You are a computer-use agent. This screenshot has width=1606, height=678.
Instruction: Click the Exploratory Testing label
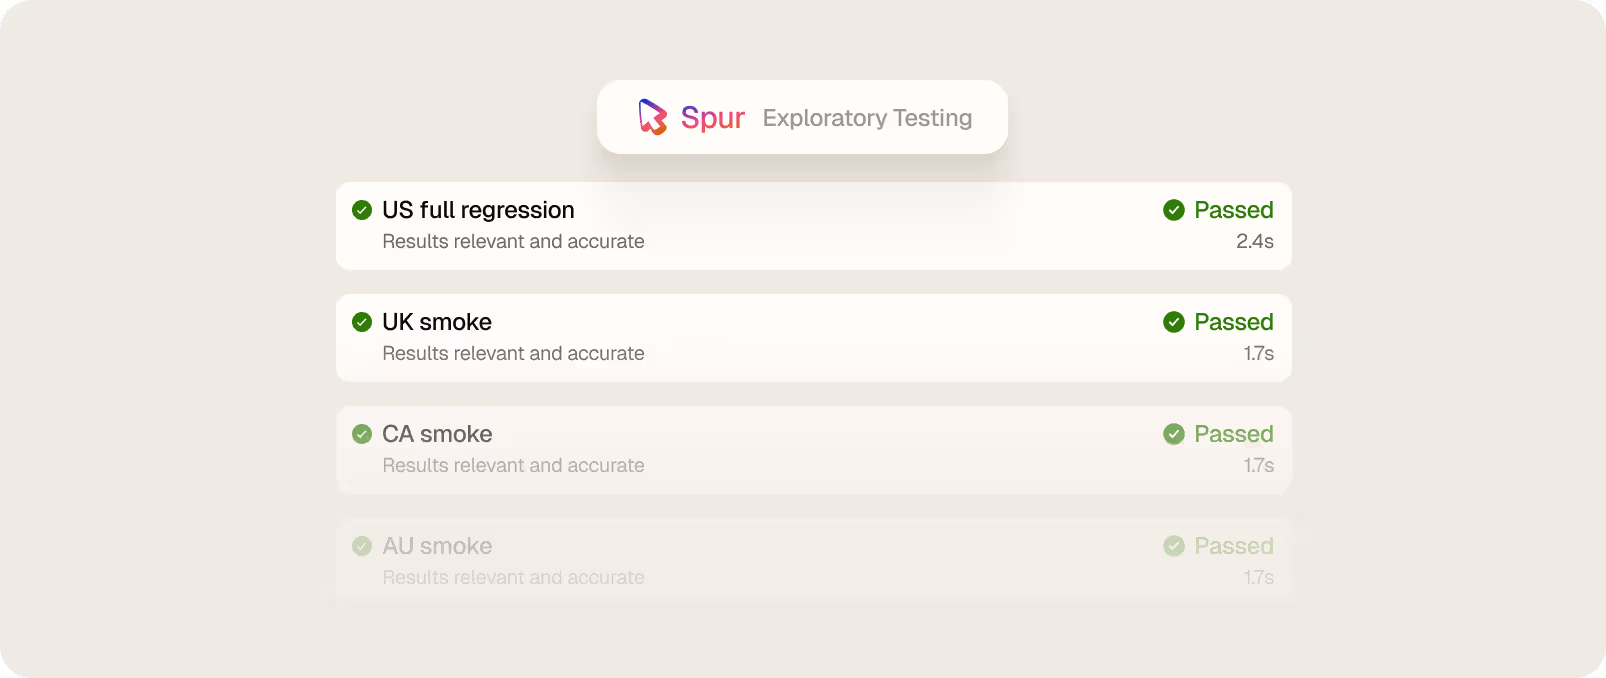(867, 118)
